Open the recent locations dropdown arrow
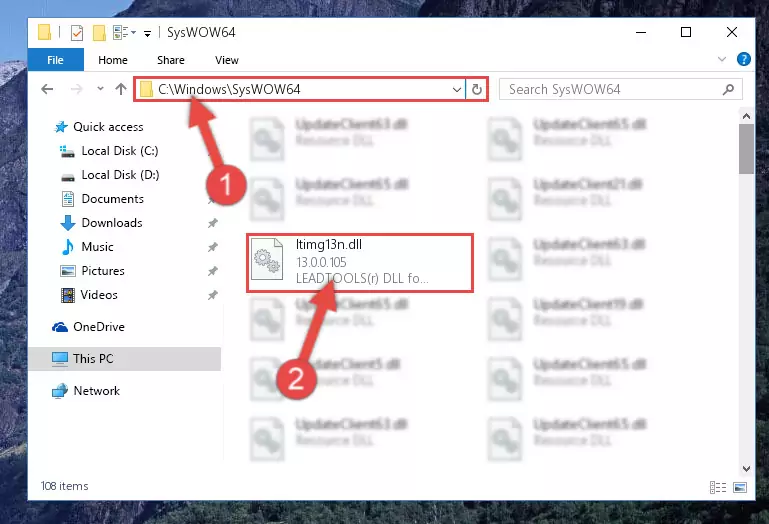The image size is (769, 524). point(101,89)
